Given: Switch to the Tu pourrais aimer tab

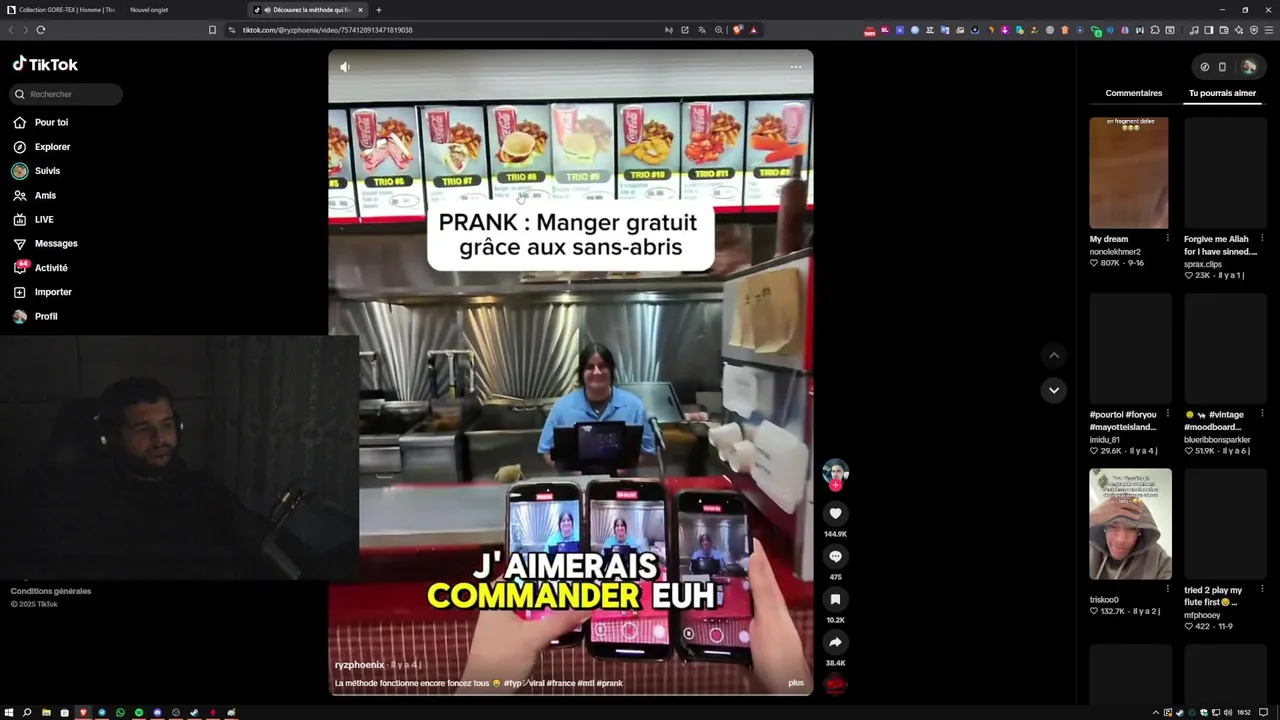Looking at the screenshot, I should pyautogui.click(x=1222, y=93).
